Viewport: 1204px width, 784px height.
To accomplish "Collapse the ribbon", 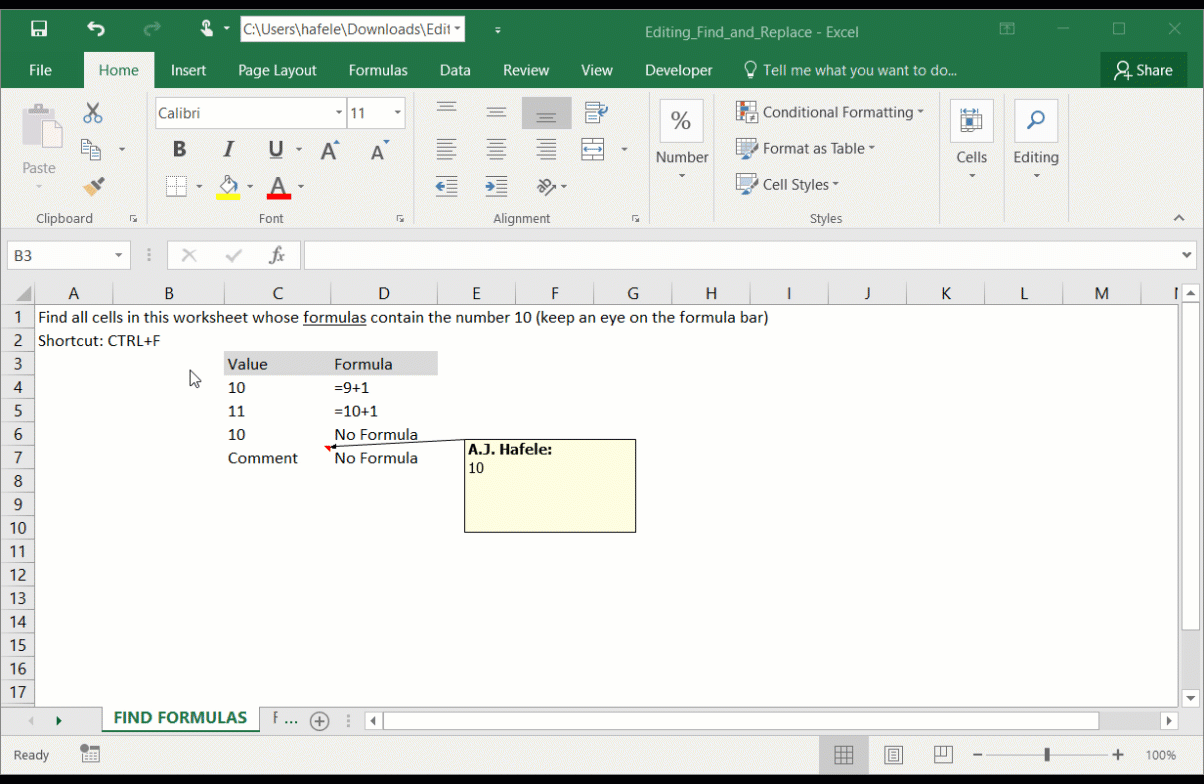I will [1179, 218].
